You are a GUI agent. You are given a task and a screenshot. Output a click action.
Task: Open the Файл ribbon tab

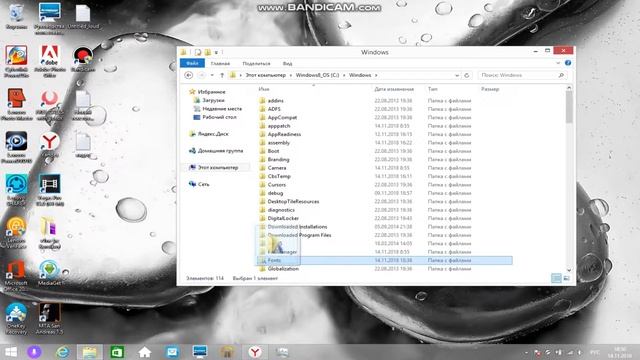tap(192, 64)
